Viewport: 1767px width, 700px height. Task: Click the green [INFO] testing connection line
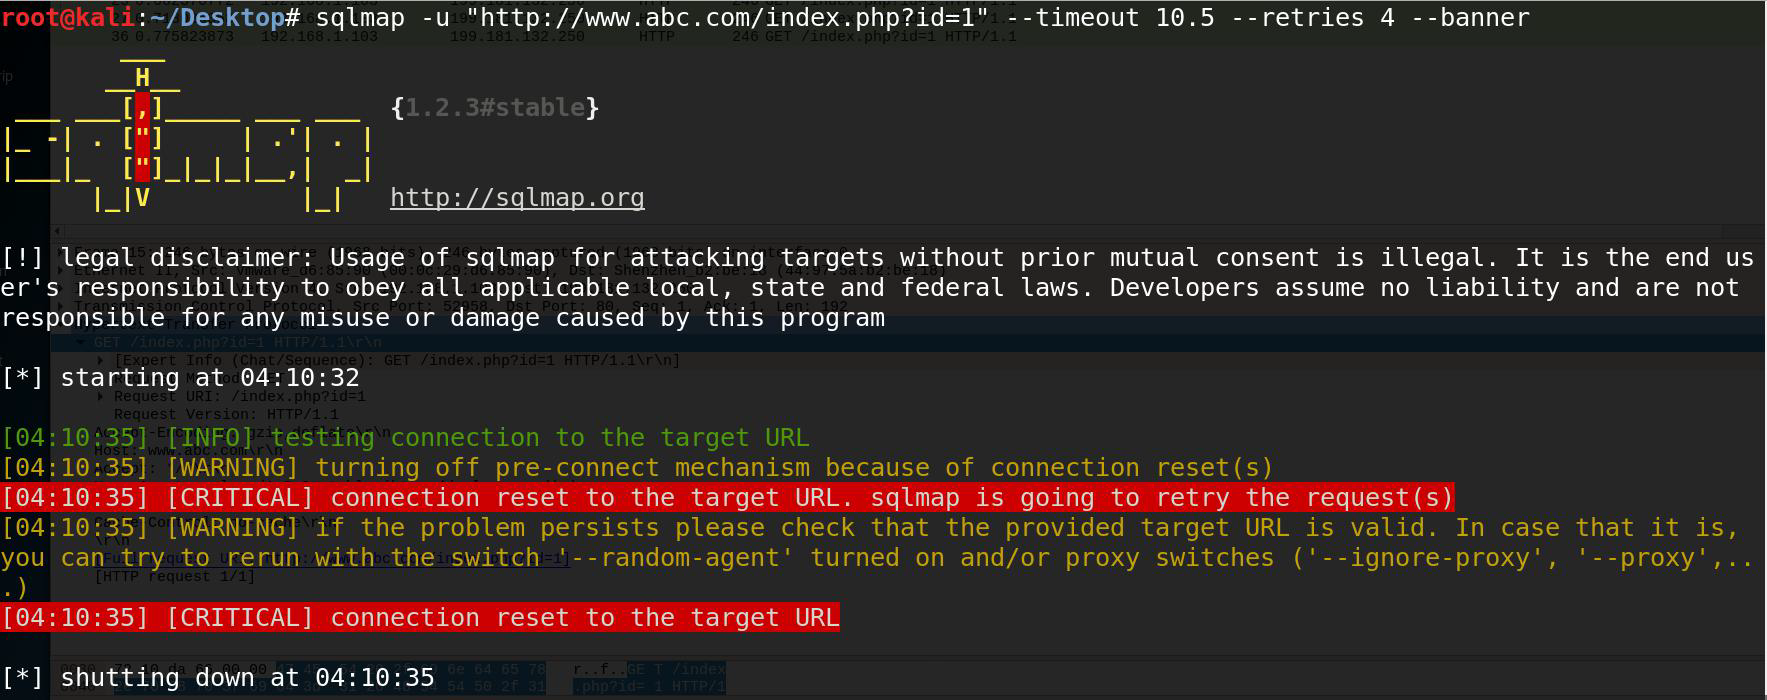405,438
